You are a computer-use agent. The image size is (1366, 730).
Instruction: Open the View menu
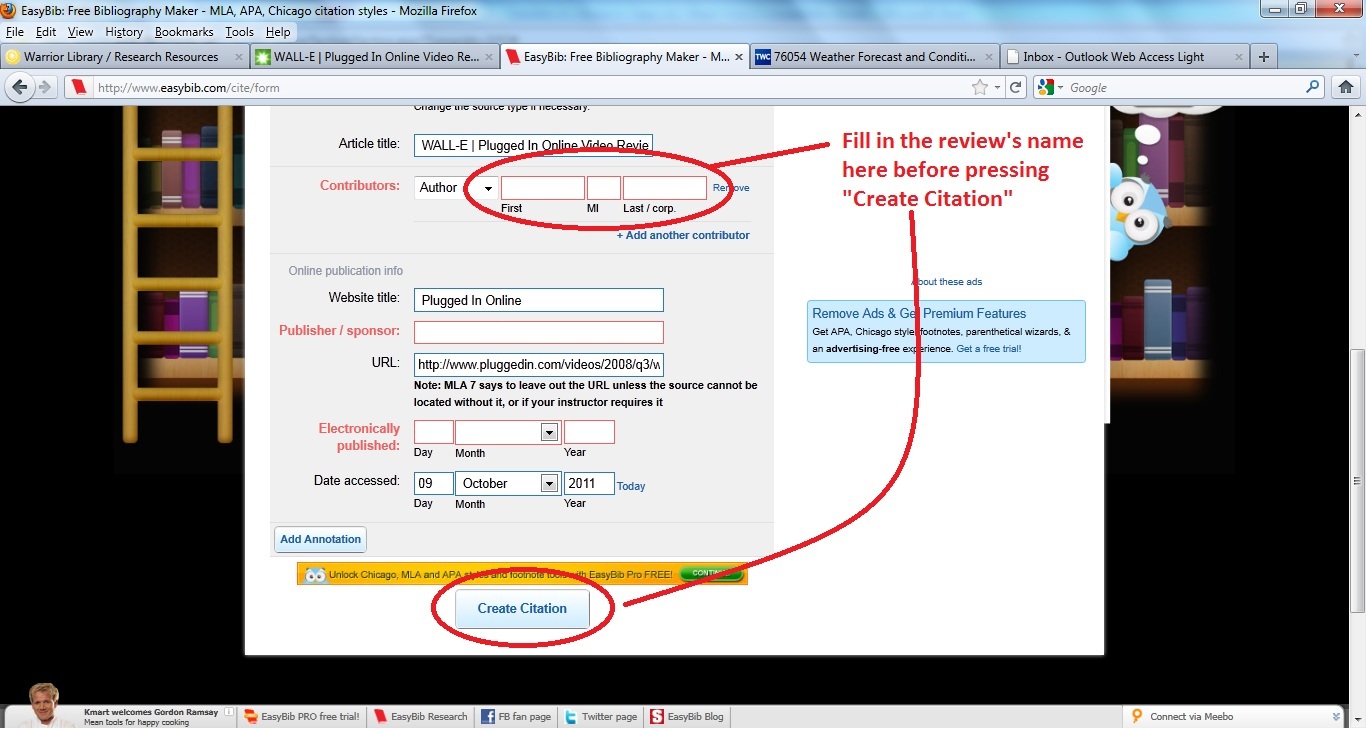click(81, 32)
